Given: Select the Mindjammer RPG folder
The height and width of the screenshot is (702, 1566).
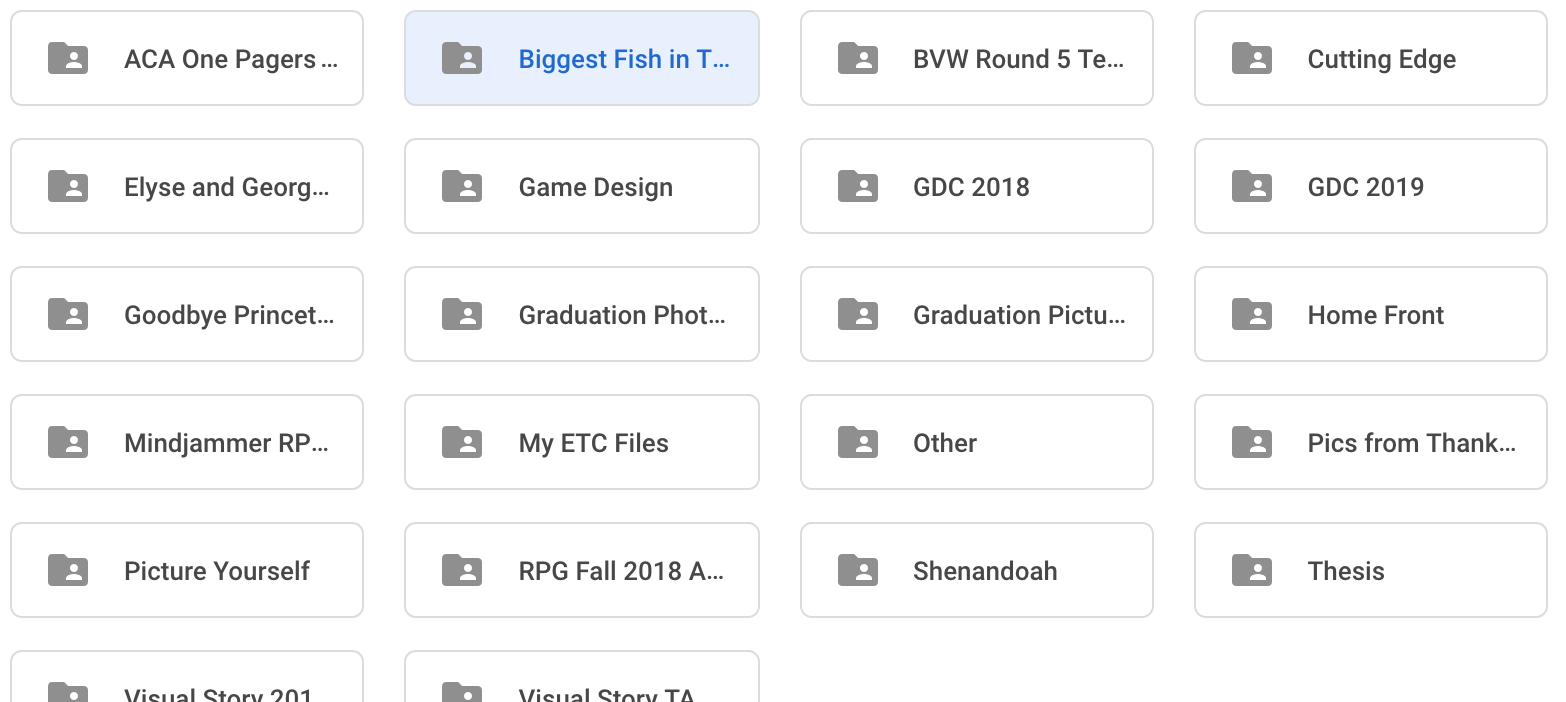Looking at the screenshot, I should pos(226,443).
